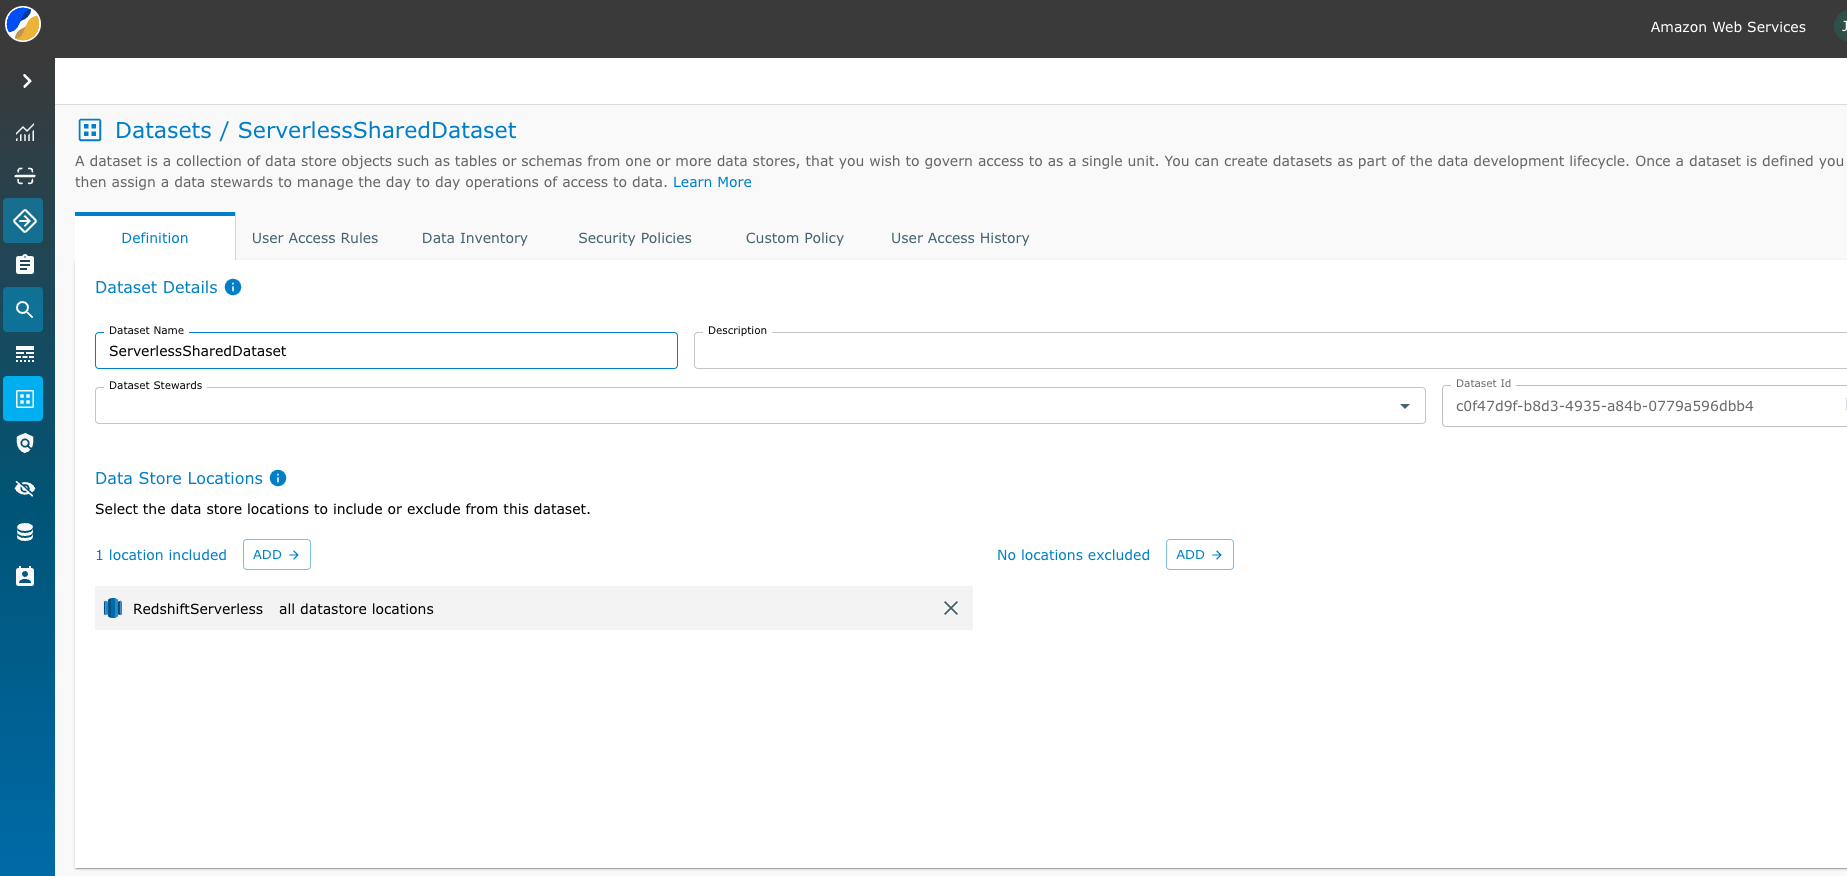Viewport: 1847px width, 876px height.
Task: Open the Custom Policy tab
Action: coord(795,238)
